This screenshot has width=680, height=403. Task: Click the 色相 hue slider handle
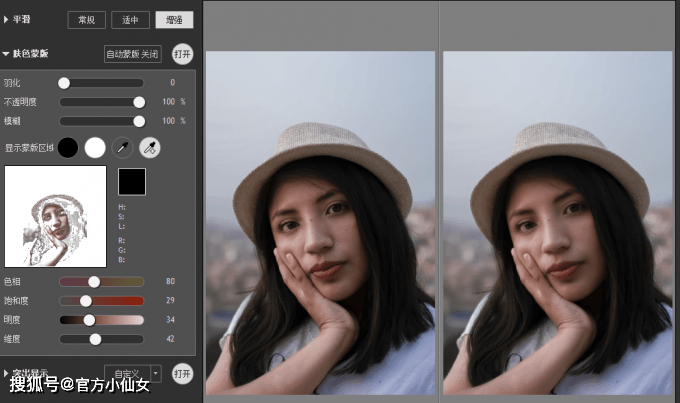[x=94, y=282]
